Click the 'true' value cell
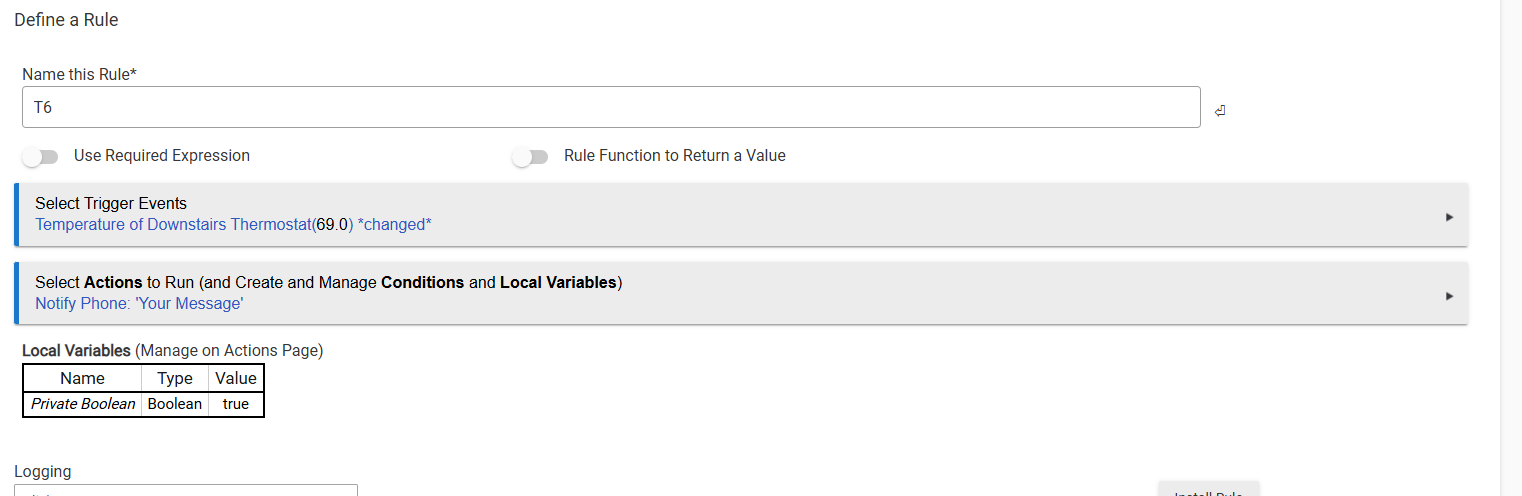The width and height of the screenshot is (1522, 496). click(236, 404)
